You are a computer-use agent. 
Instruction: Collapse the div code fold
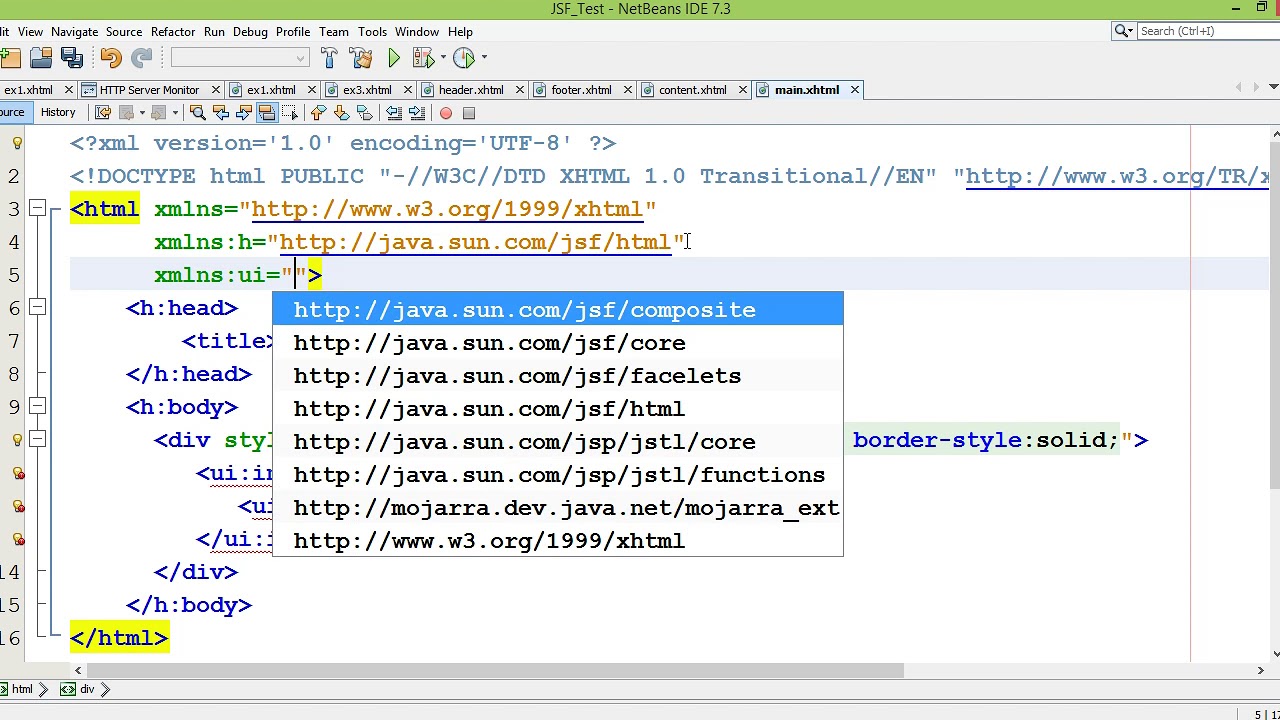coord(37,440)
